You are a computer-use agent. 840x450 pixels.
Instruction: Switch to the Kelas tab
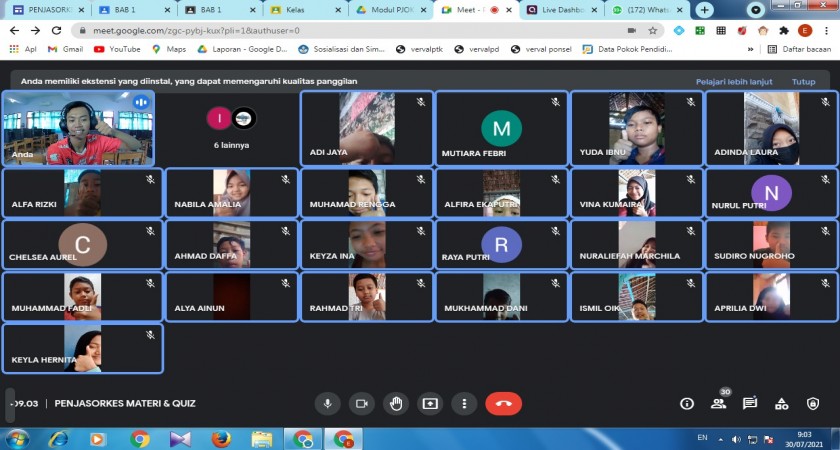point(305,10)
